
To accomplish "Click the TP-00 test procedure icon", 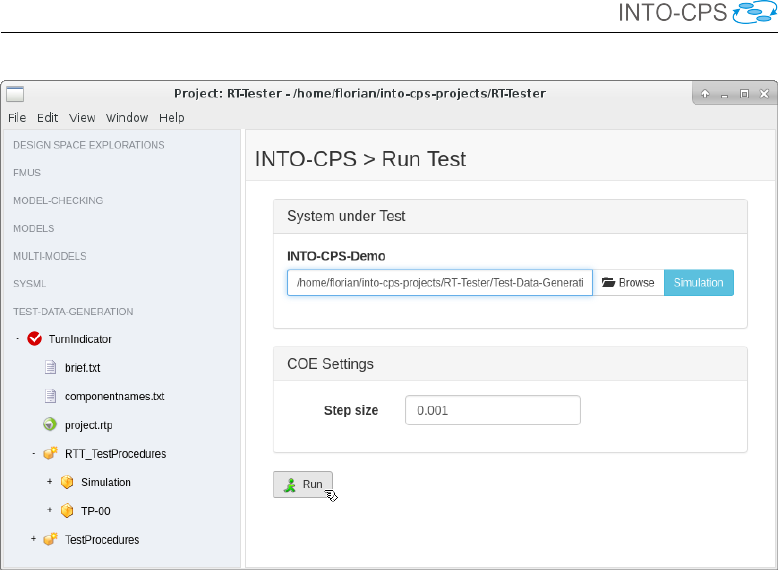I will [x=67, y=511].
